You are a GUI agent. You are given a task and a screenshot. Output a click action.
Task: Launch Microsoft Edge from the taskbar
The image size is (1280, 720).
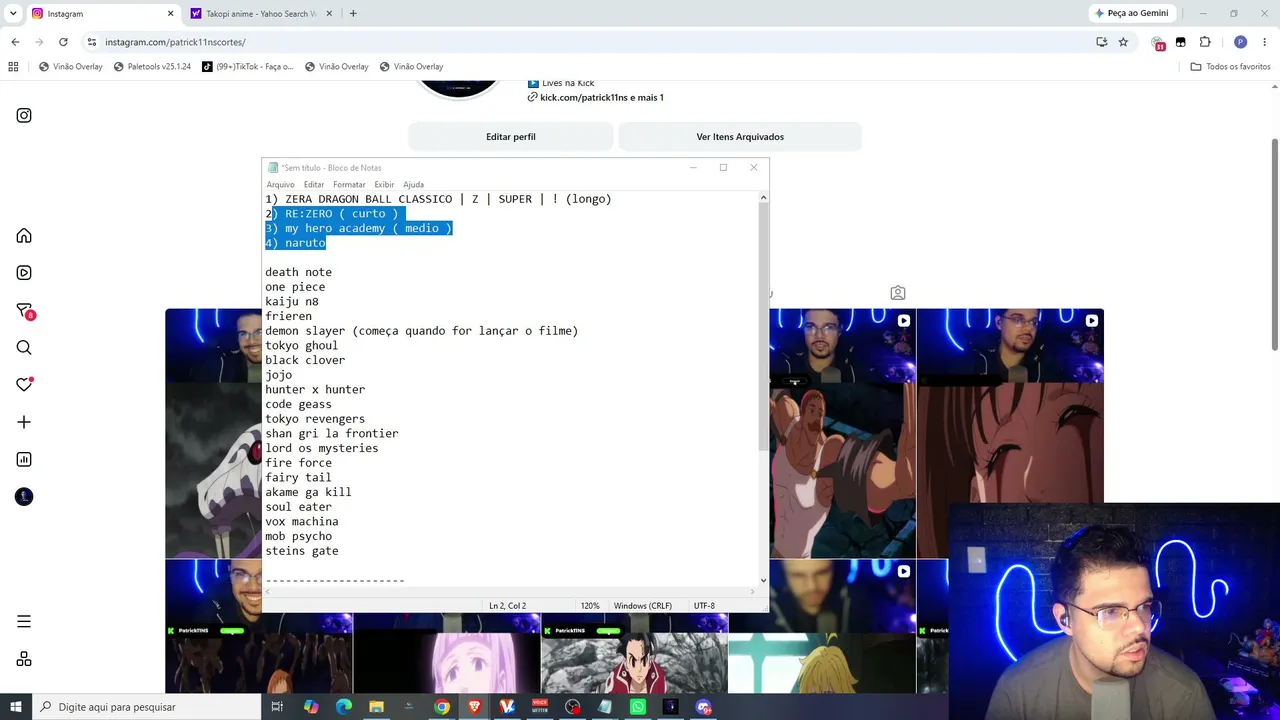344,707
